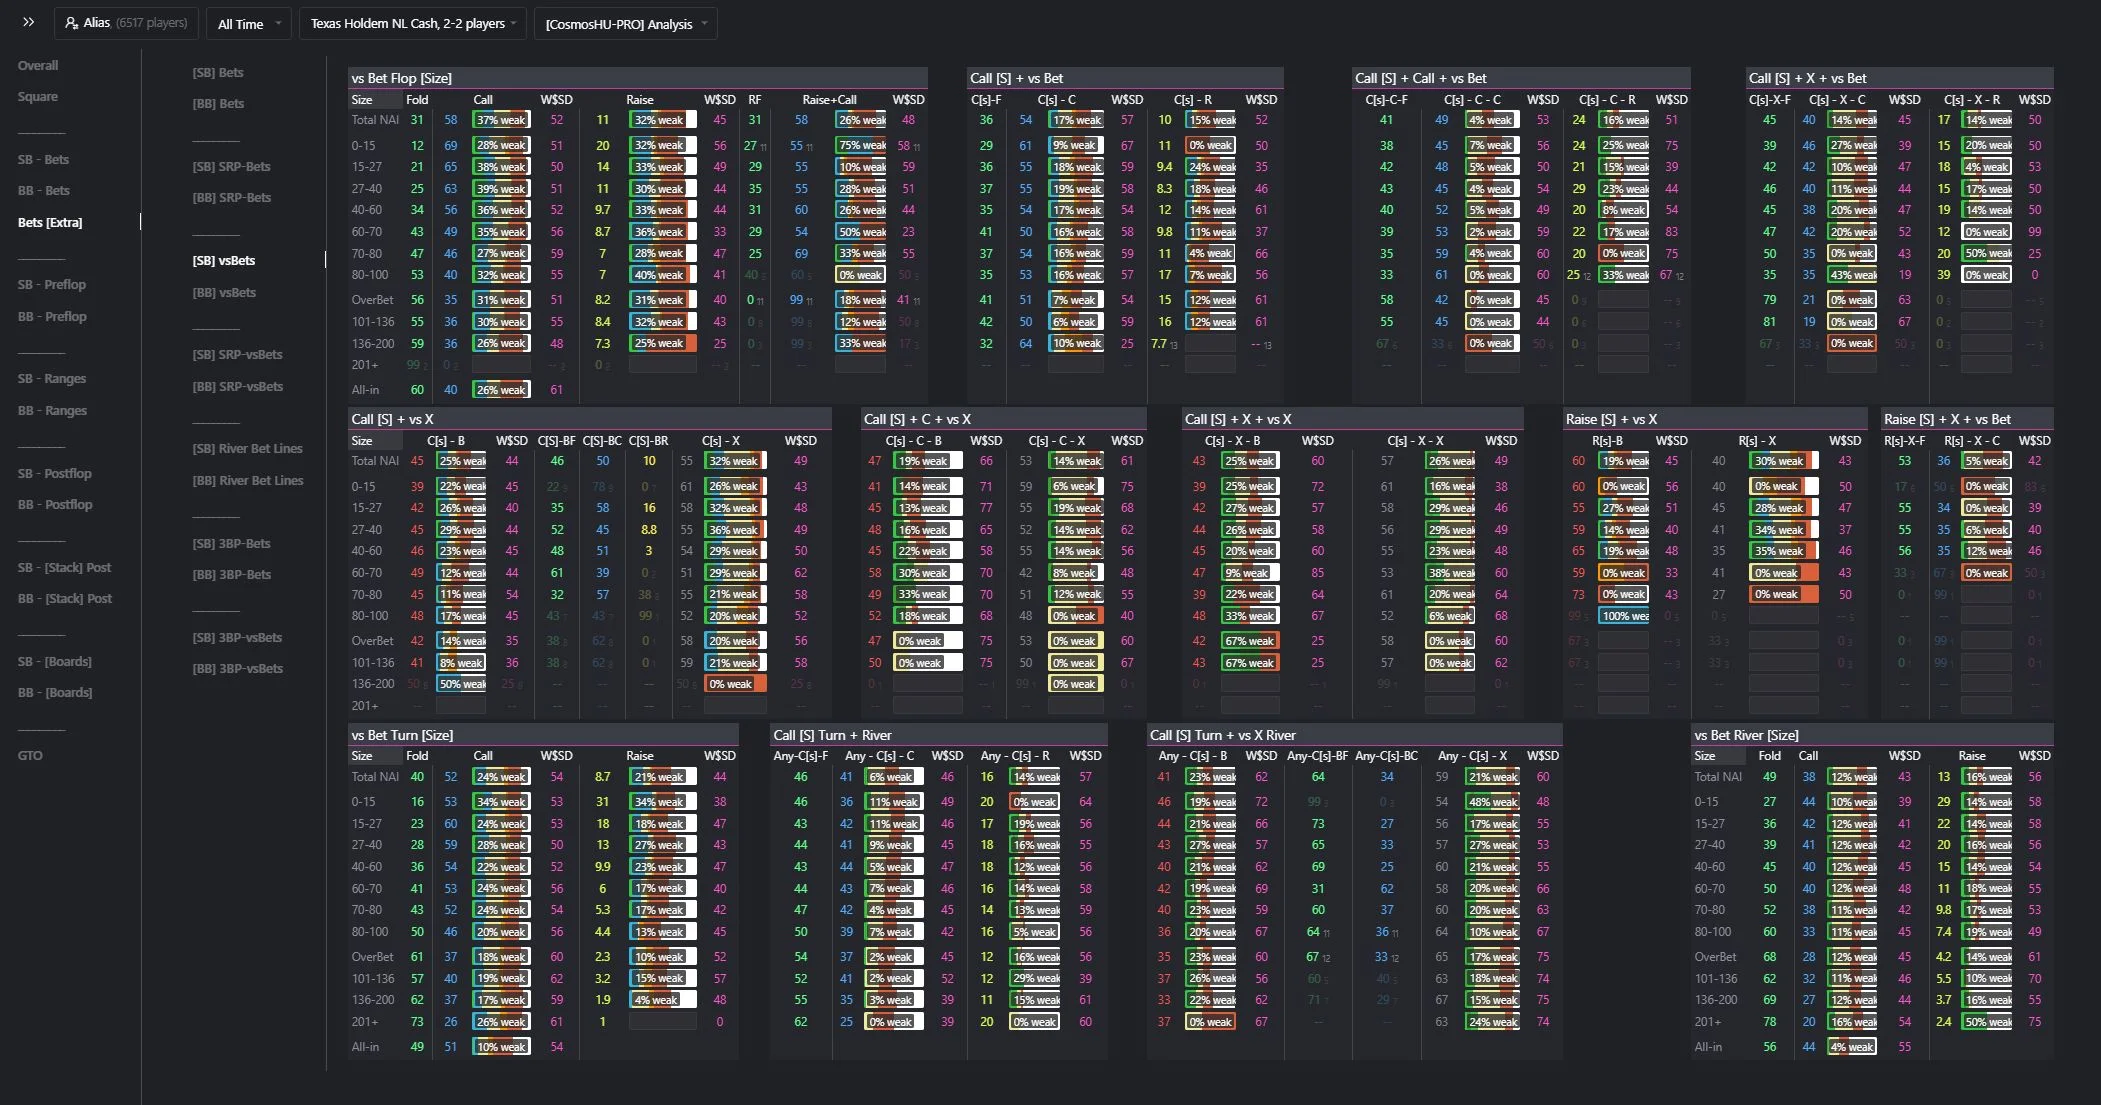Click the Total NAI 37% weak Call bar
The image size is (2101, 1105).
click(x=501, y=120)
